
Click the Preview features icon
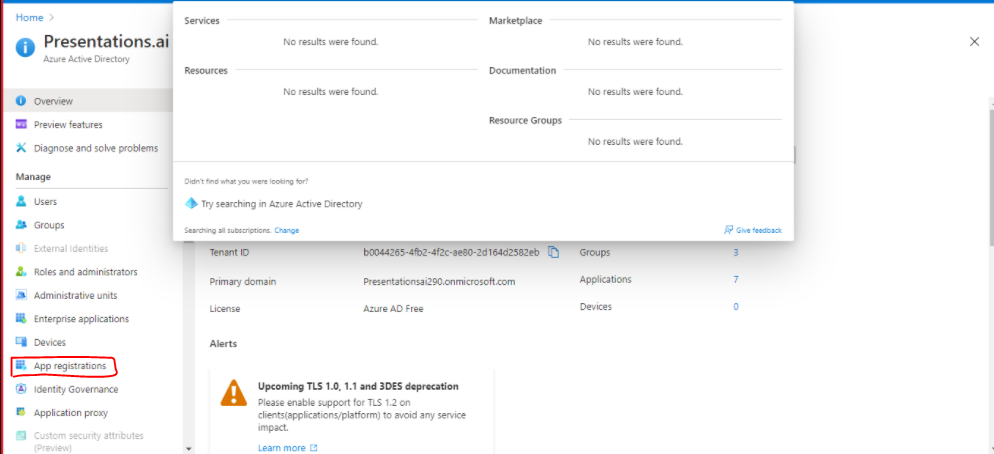(21, 124)
